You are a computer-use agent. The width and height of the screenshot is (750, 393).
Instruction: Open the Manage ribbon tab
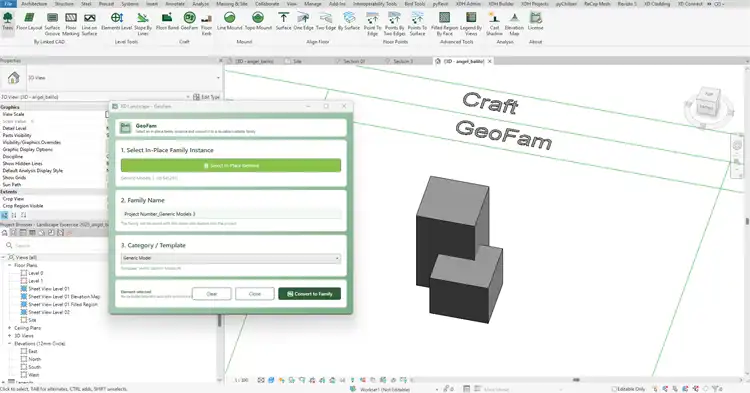(x=313, y=4)
